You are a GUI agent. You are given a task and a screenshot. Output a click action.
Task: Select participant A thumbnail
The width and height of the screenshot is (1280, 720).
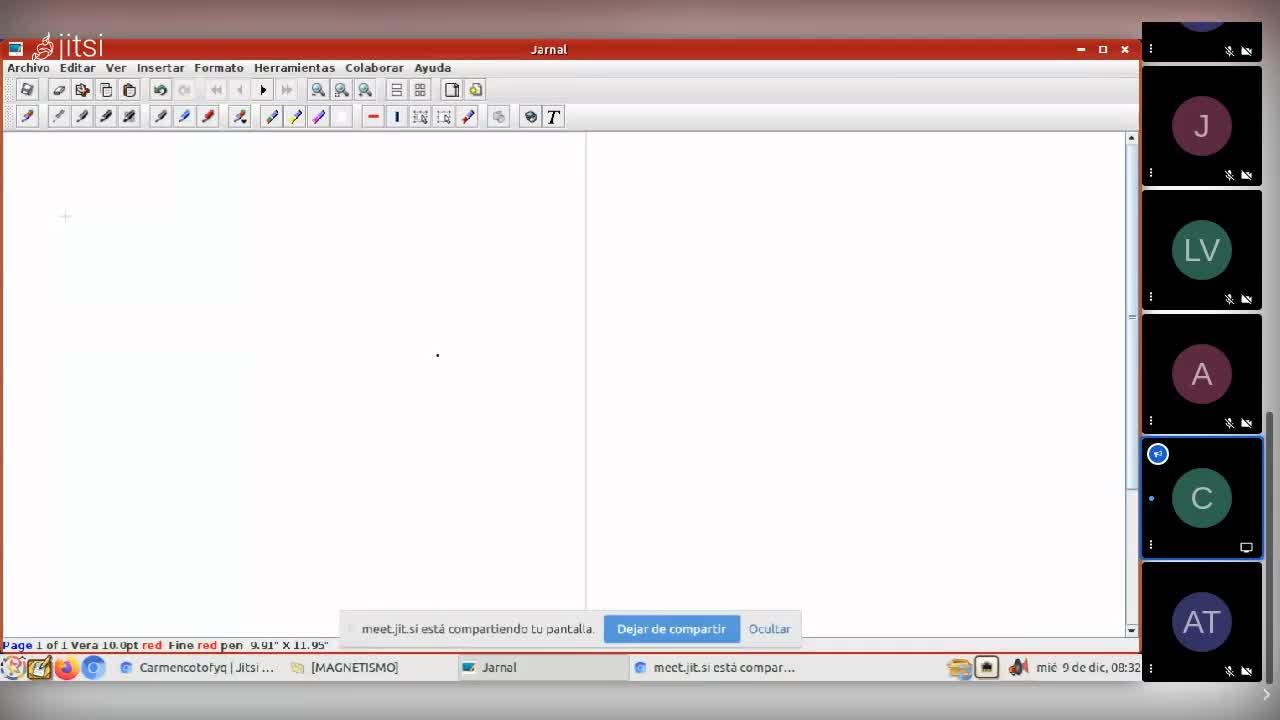point(1202,374)
